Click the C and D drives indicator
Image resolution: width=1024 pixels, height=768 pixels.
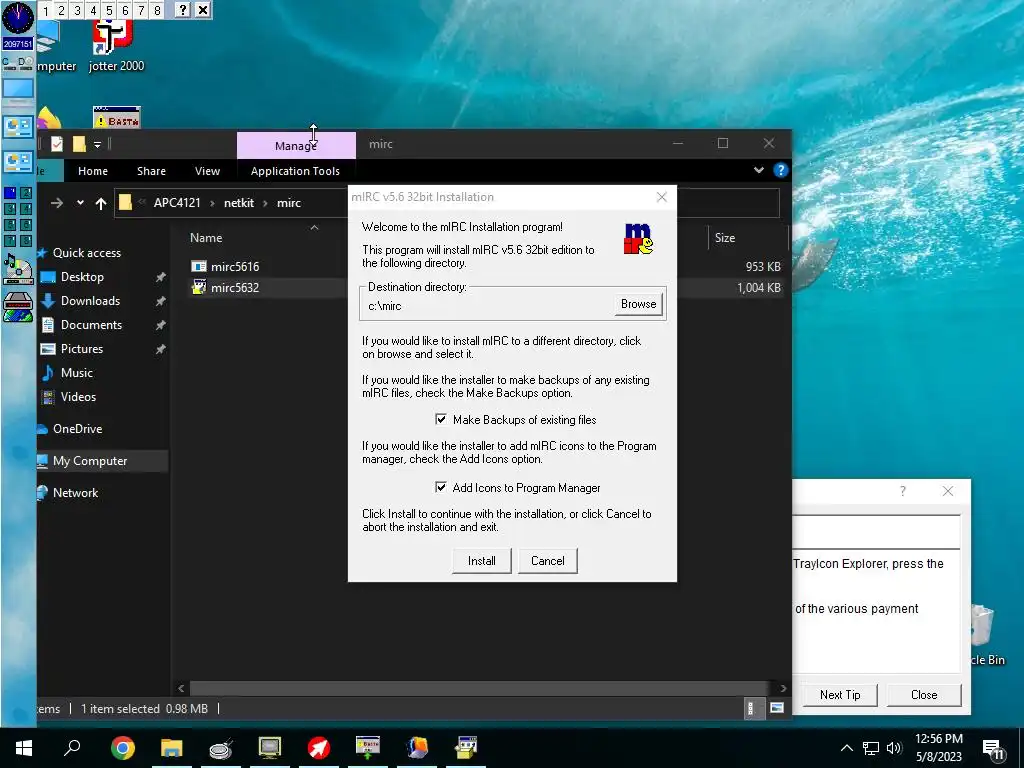coord(18,63)
